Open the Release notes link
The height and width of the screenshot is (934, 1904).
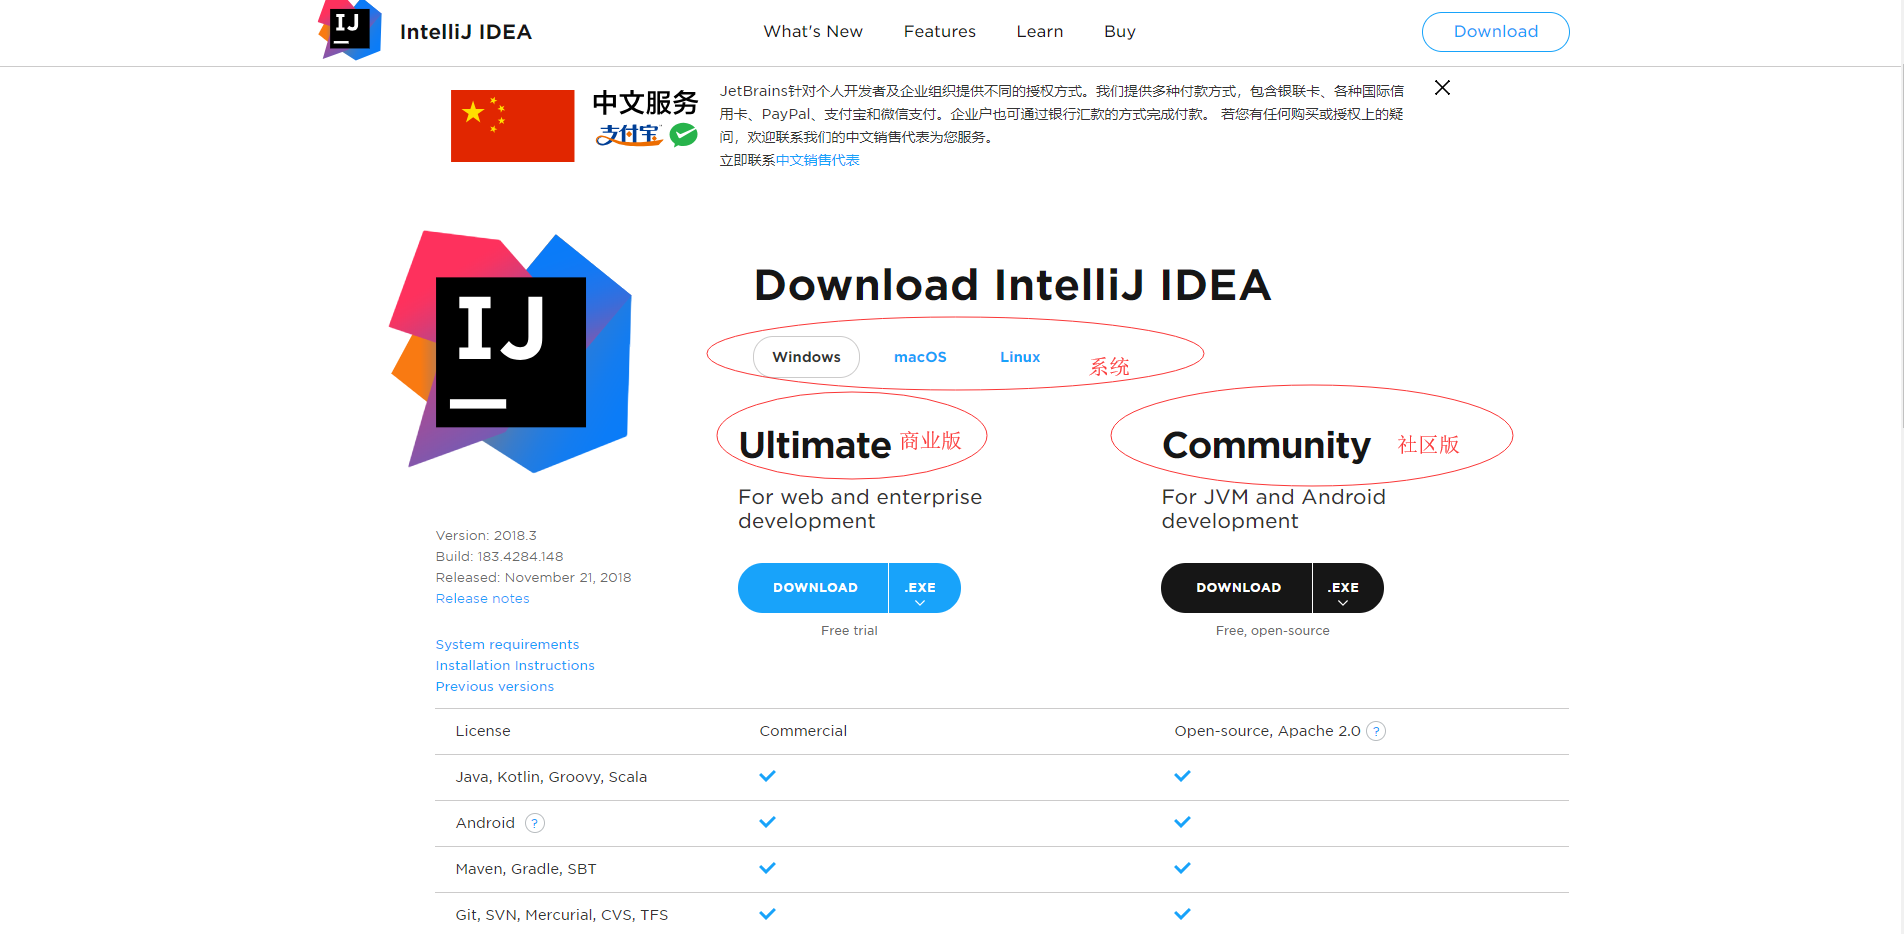pyautogui.click(x=483, y=599)
